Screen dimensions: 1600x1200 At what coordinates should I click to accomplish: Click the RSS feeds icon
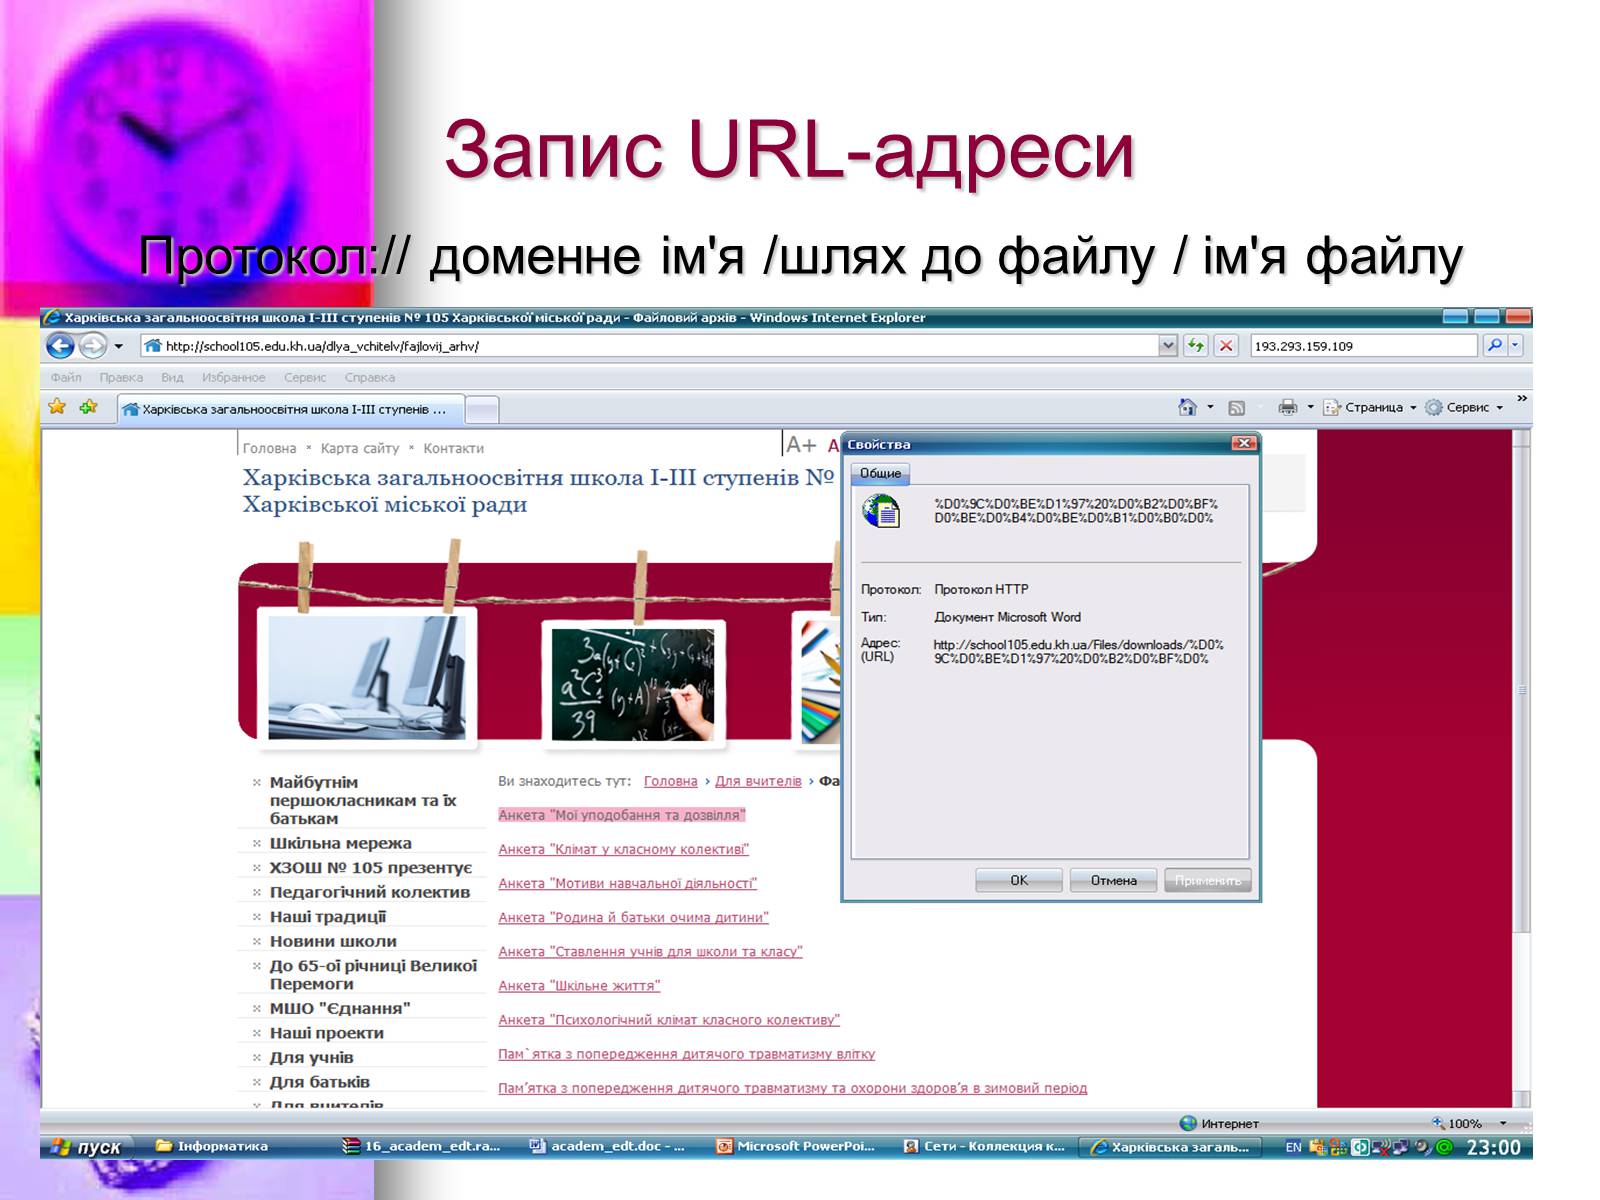click(x=1237, y=407)
